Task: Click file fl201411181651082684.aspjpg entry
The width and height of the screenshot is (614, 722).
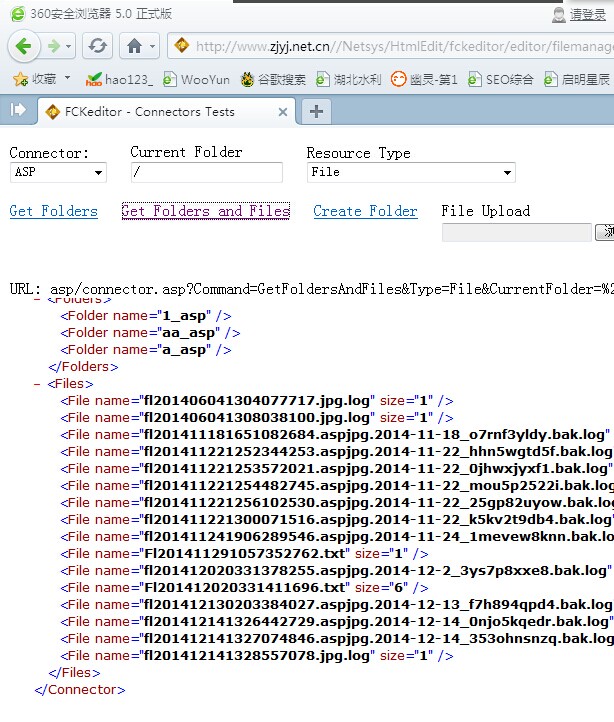Action: pos(337,435)
